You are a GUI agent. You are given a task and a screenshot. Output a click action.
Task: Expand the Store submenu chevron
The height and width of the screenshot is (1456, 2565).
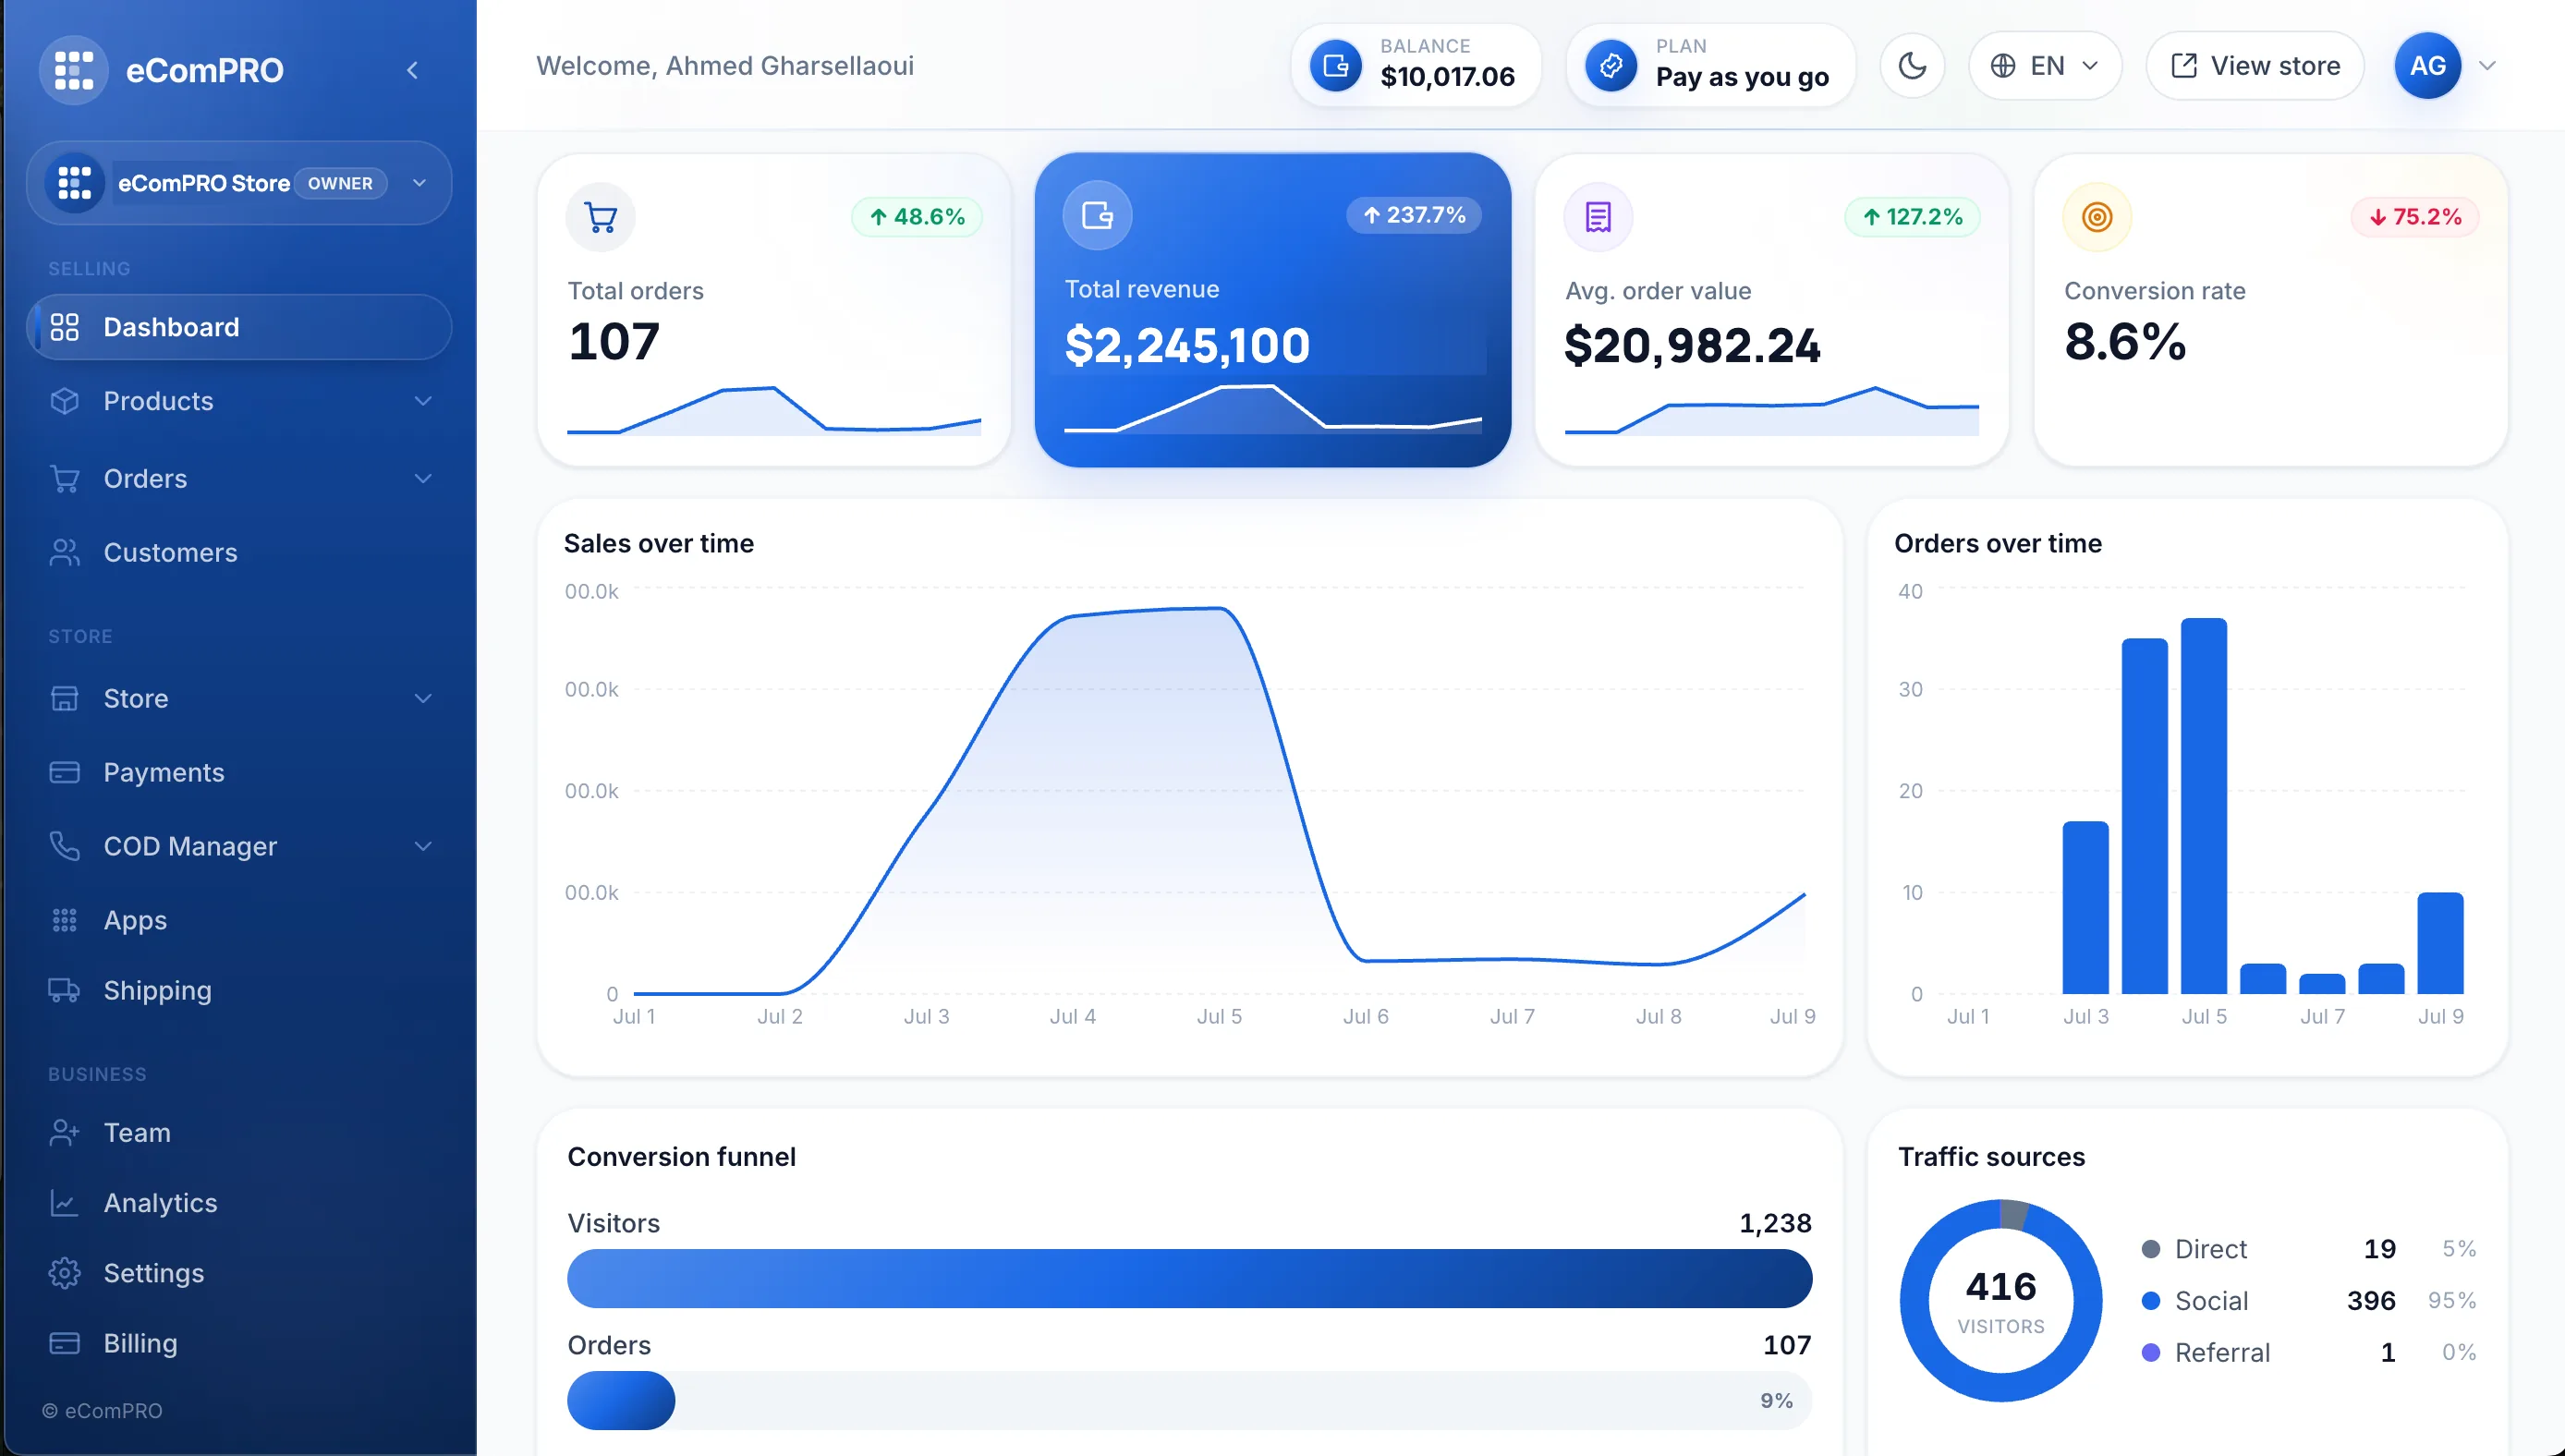(x=423, y=698)
